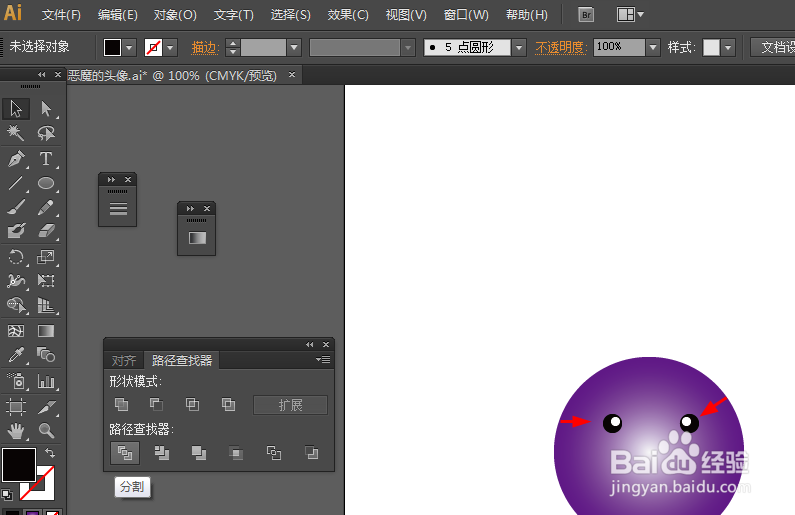
Task: Activate the Slice tool
Action: pyautogui.click(x=46, y=407)
